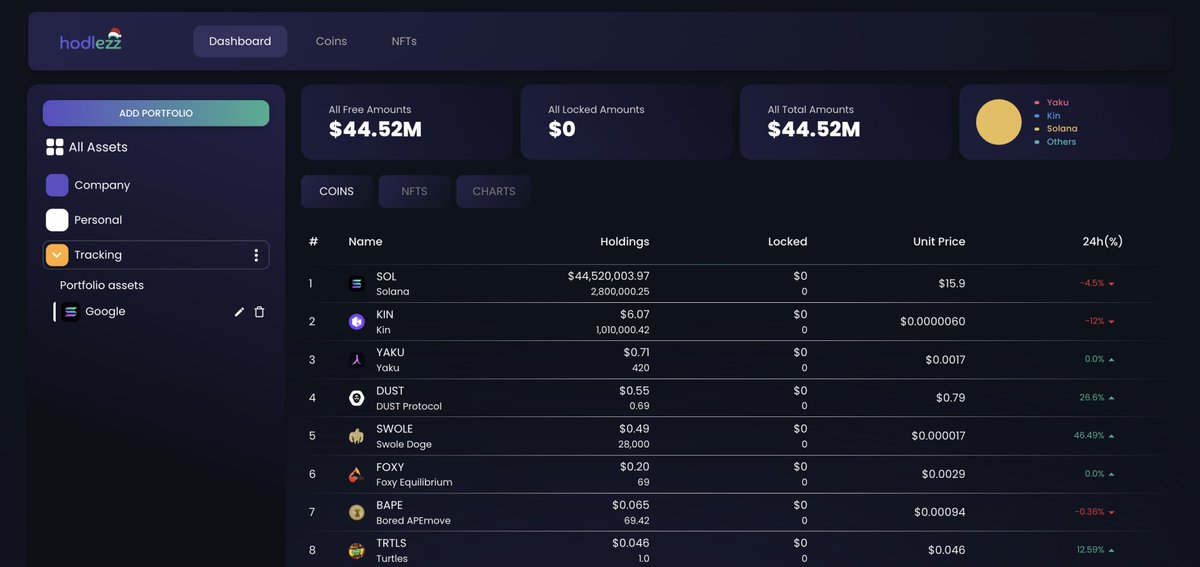
Task: Click the KIN coin icon
Action: click(356, 322)
